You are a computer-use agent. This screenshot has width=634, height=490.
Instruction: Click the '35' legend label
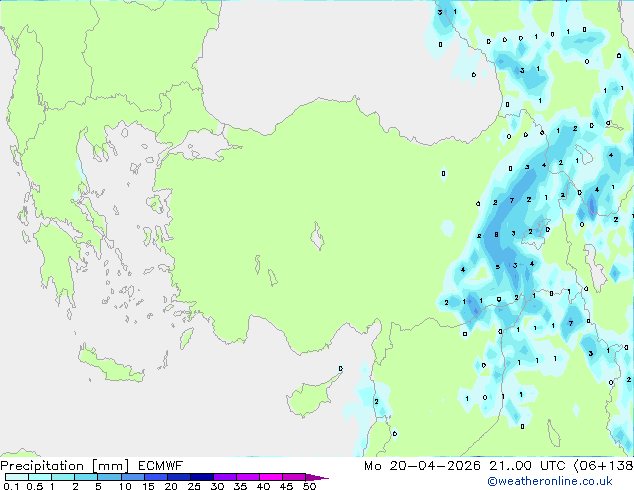point(240,486)
